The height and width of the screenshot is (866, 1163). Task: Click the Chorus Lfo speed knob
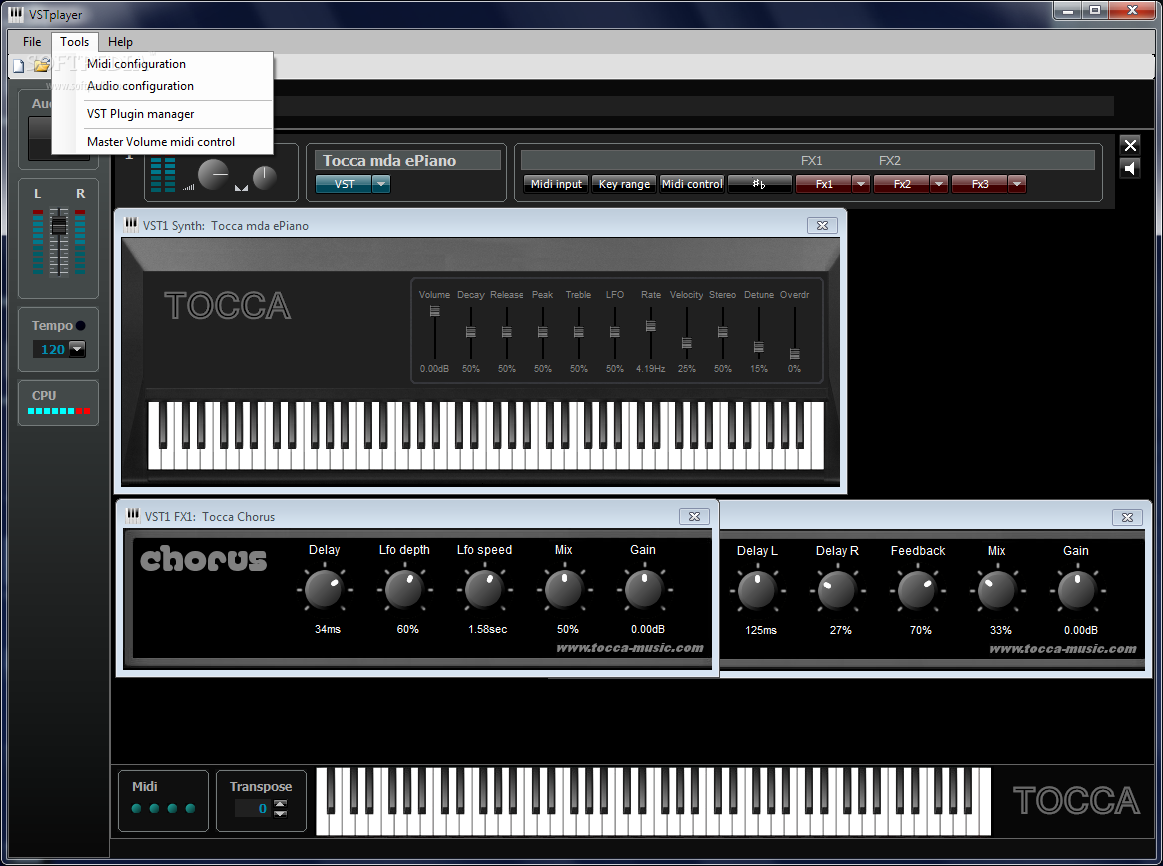(484, 589)
